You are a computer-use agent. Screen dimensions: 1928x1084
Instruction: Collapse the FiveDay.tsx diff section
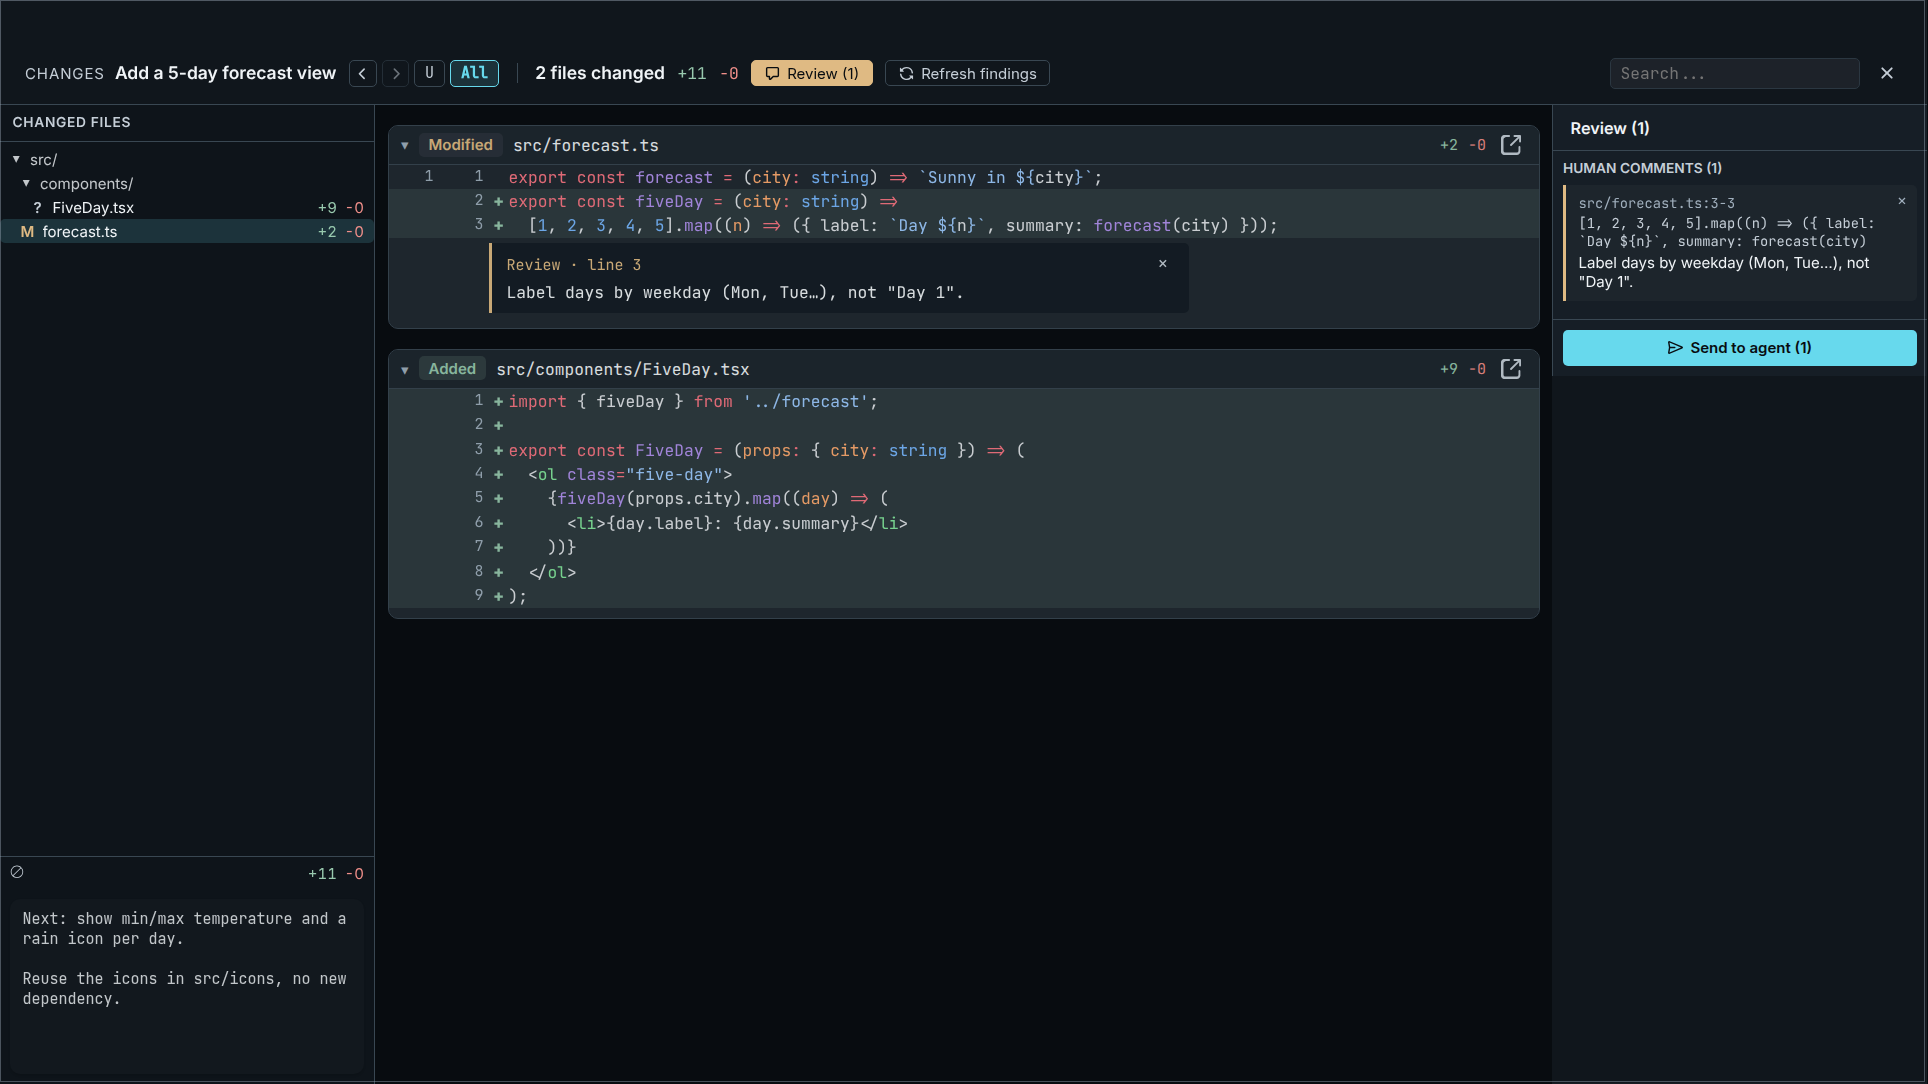(x=405, y=369)
